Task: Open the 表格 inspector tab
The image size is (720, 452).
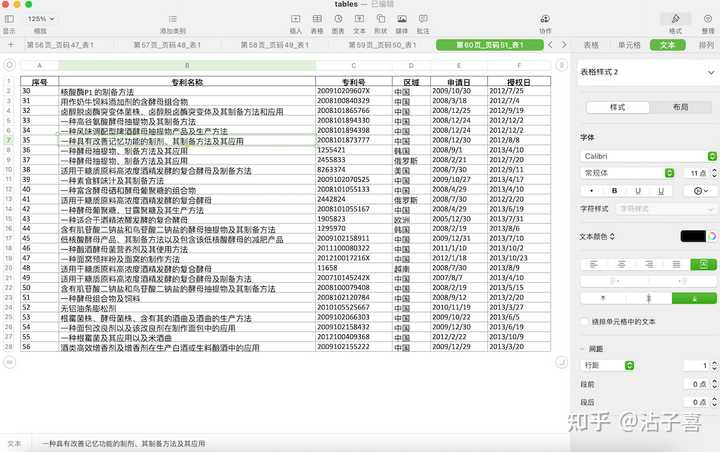Action: point(591,45)
